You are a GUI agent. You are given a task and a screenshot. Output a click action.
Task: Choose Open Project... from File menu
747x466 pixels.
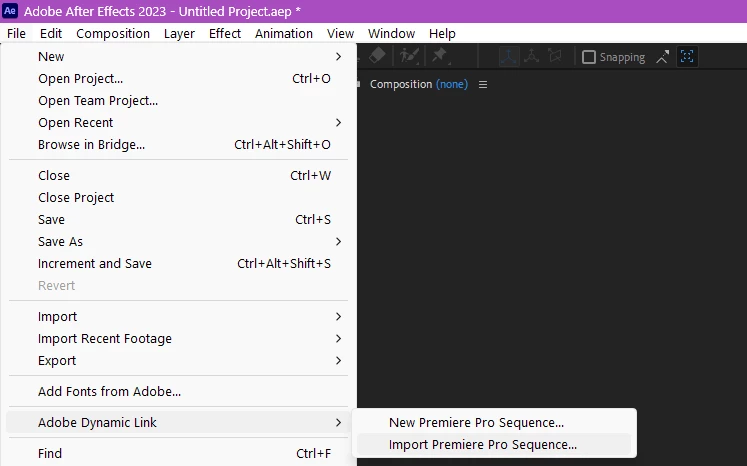(x=178, y=78)
